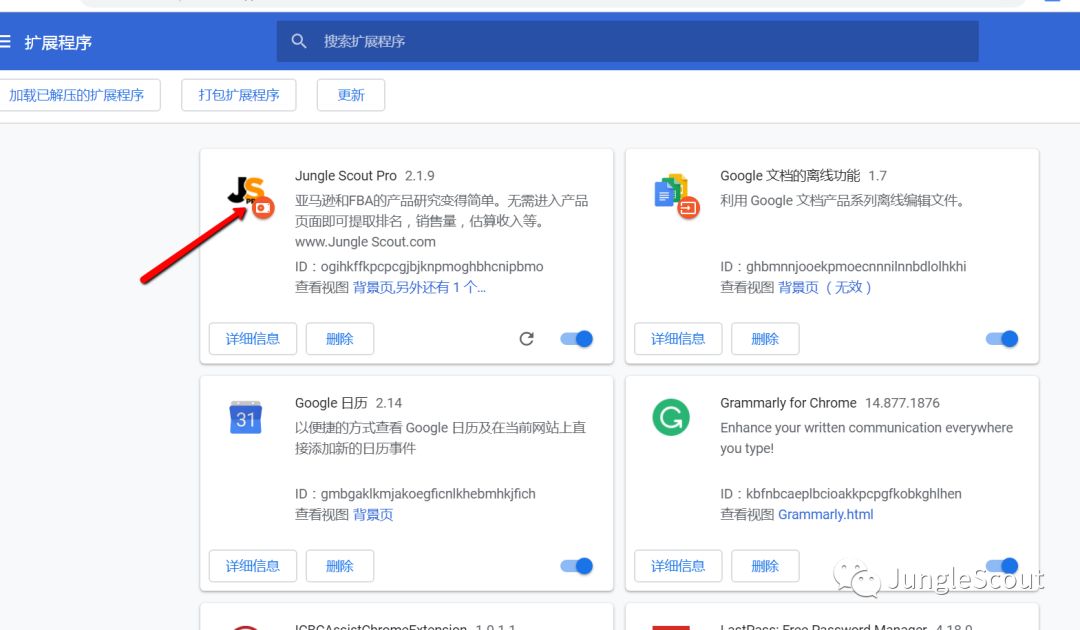Switch off the Grammarly for Chrome toggle

pyautogui.click(x=1002, y=566)
